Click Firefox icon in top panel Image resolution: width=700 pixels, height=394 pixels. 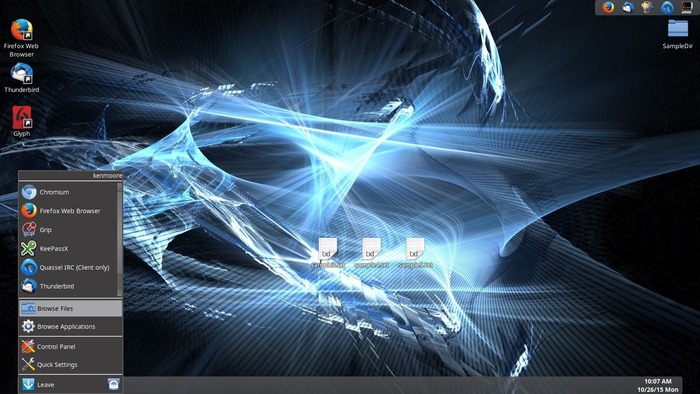(x=608, y=8)
